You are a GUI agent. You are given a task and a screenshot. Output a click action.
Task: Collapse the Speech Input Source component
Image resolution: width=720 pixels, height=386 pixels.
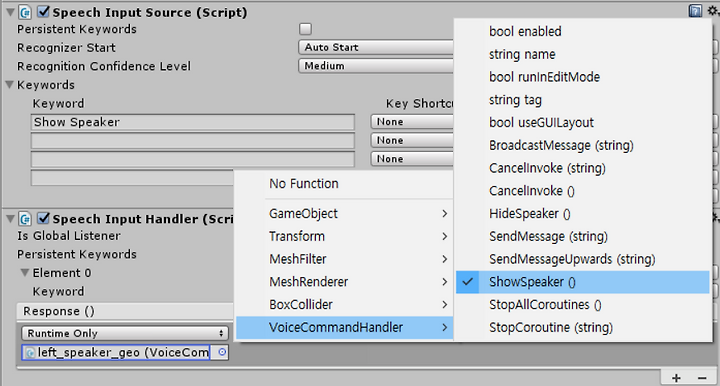point(10,12)
